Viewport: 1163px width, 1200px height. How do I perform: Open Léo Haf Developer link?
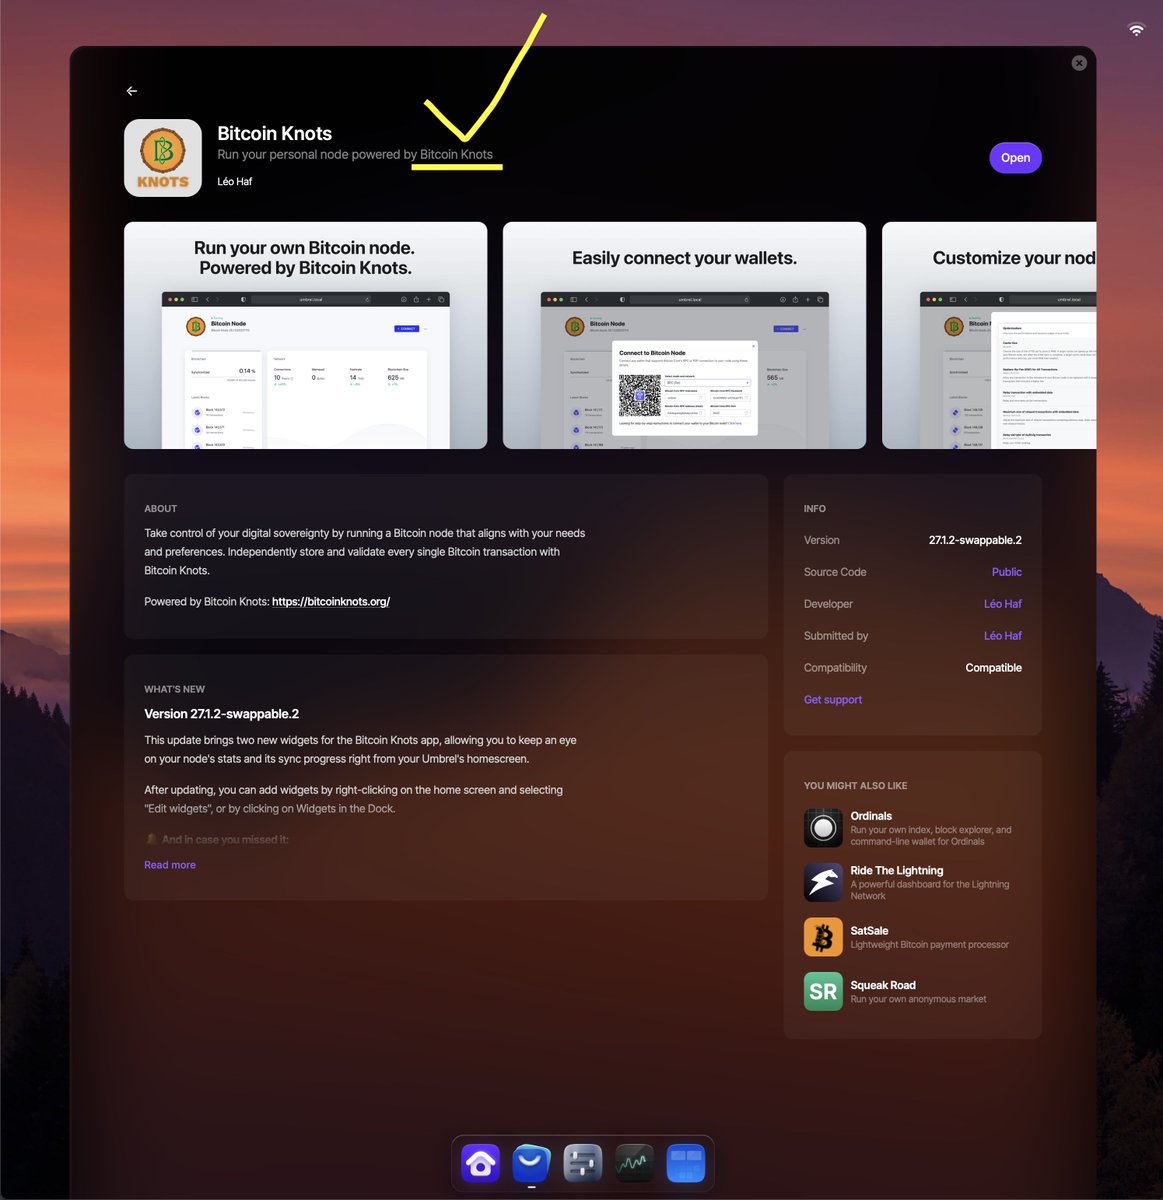[1003, 604]
